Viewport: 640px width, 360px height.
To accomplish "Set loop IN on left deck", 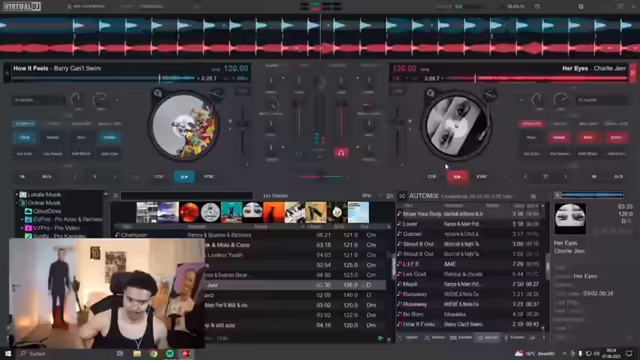I will pyautogui.click(x=22, y=177).
